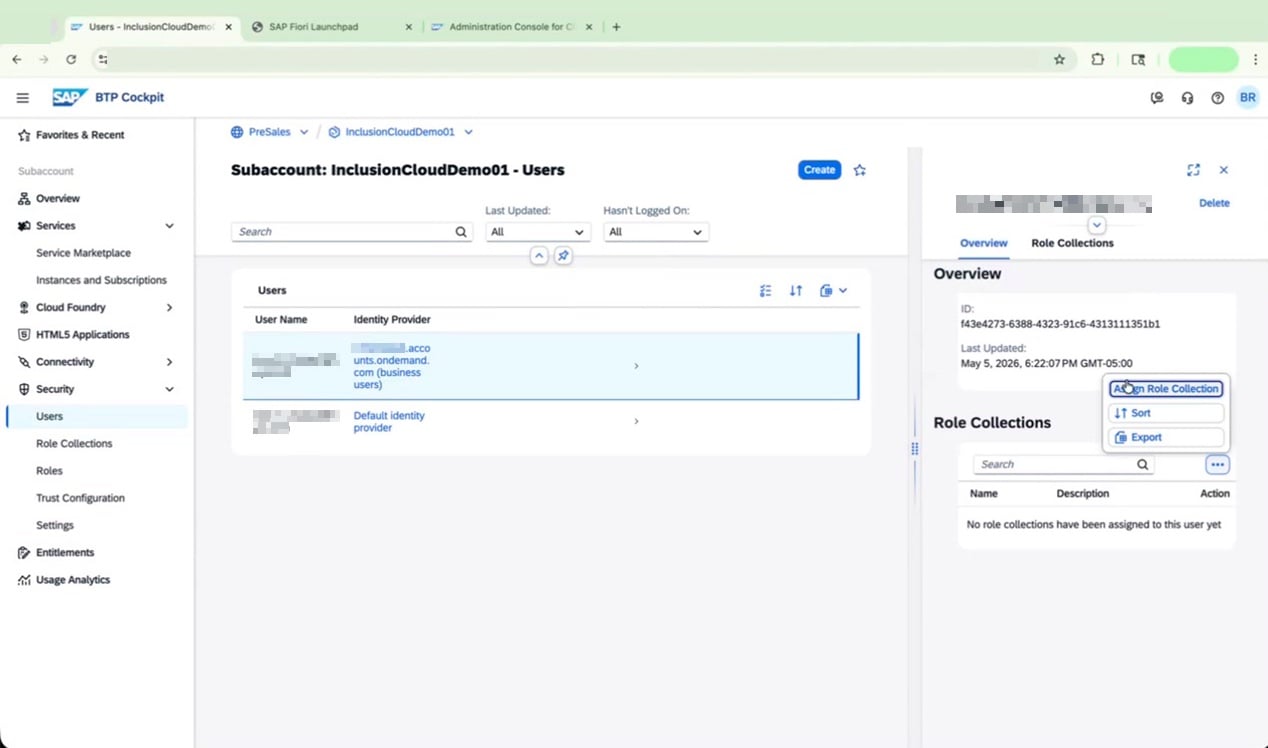This screenshot has width=1268, height=748.
Task: Open a new browser tab
Action: [616, 27]
